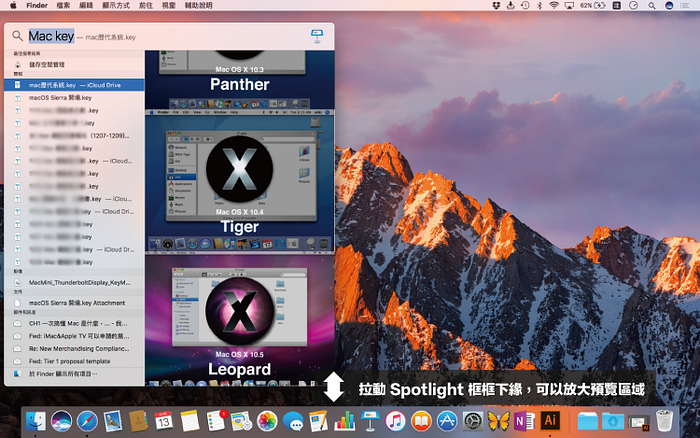Screen dimensions: 700x438
Task: Open Reminders with the red badge
Action: click(216, 421)
